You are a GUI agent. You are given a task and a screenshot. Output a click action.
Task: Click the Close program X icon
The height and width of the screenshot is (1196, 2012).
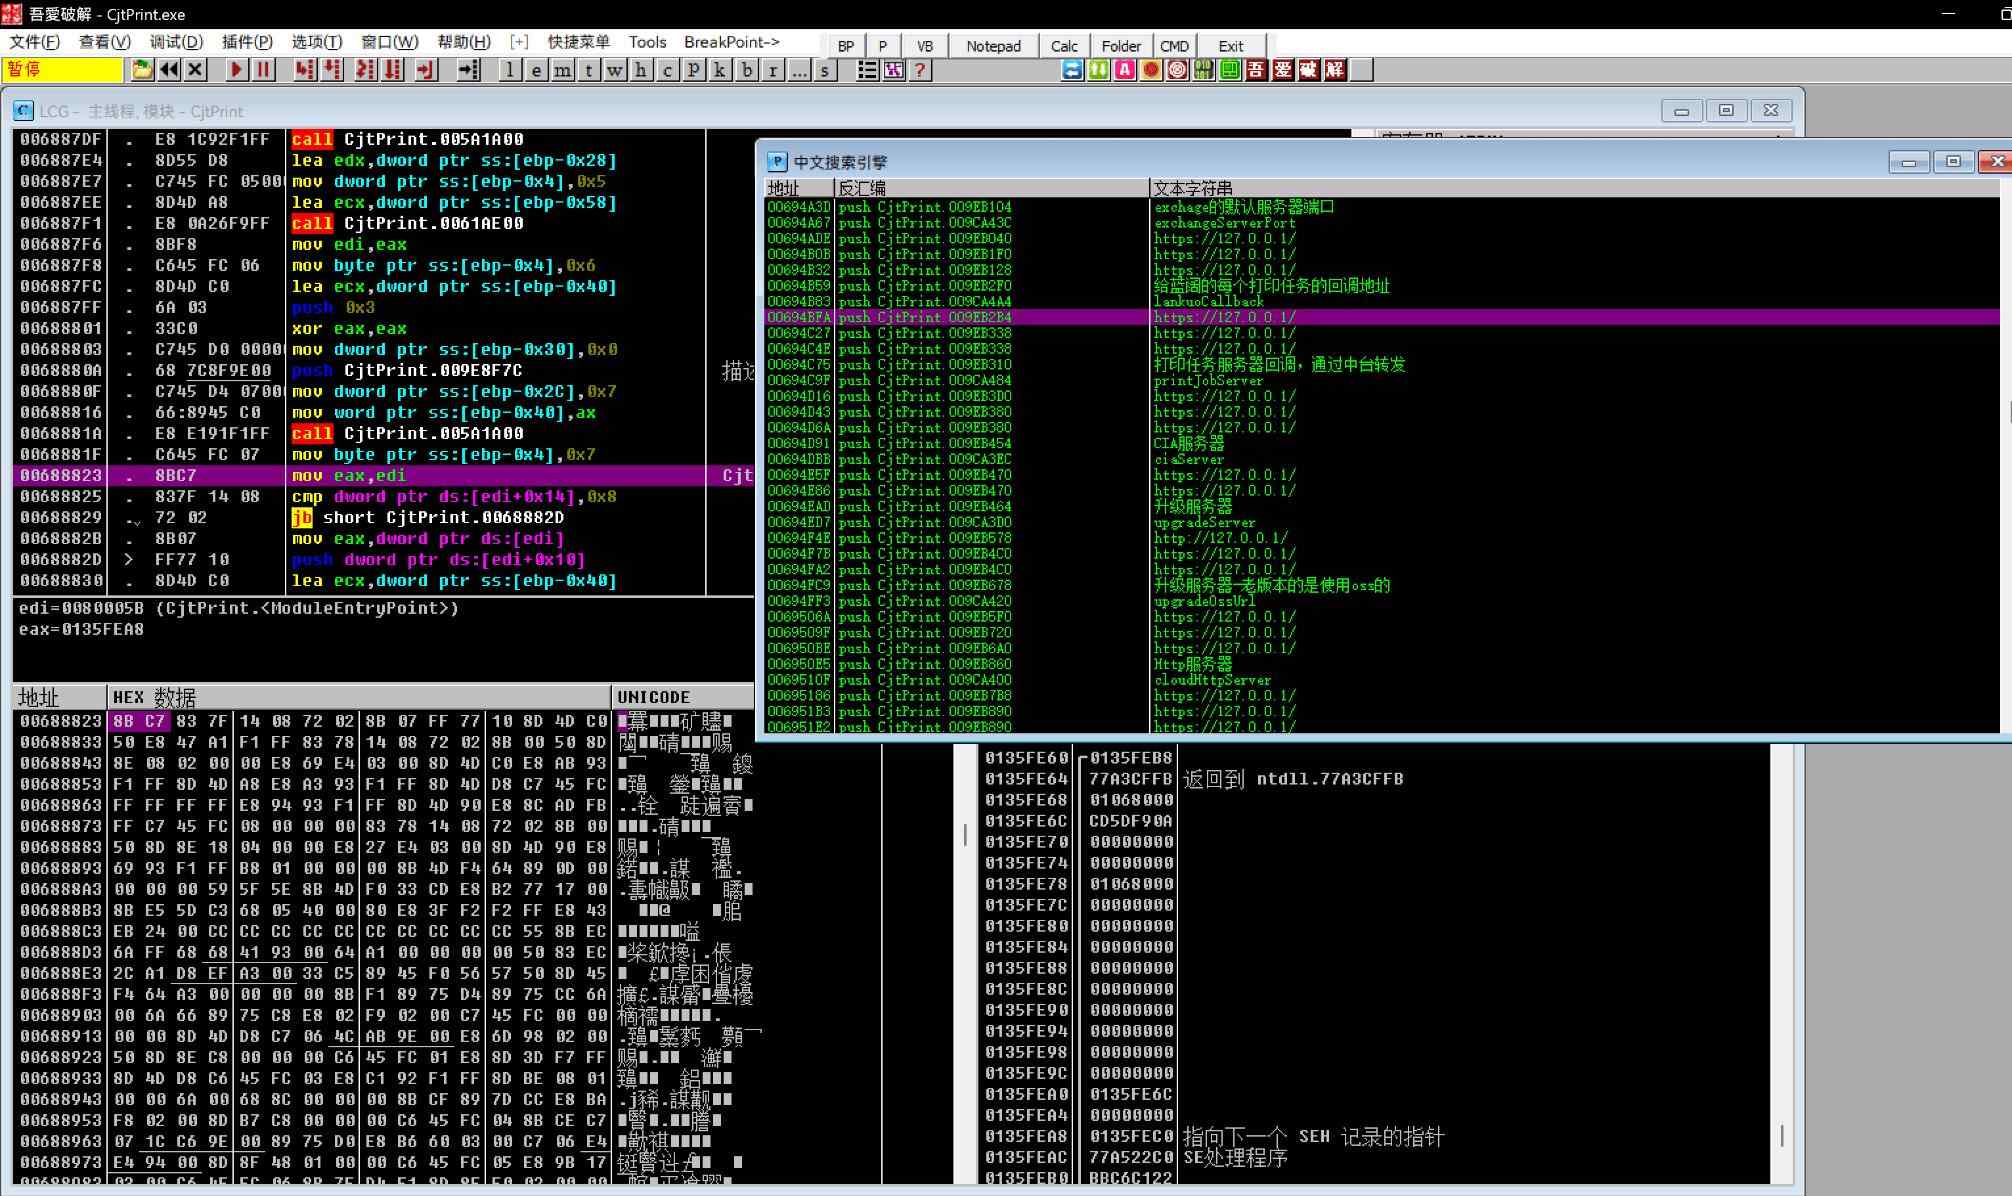tap(196, 70)
